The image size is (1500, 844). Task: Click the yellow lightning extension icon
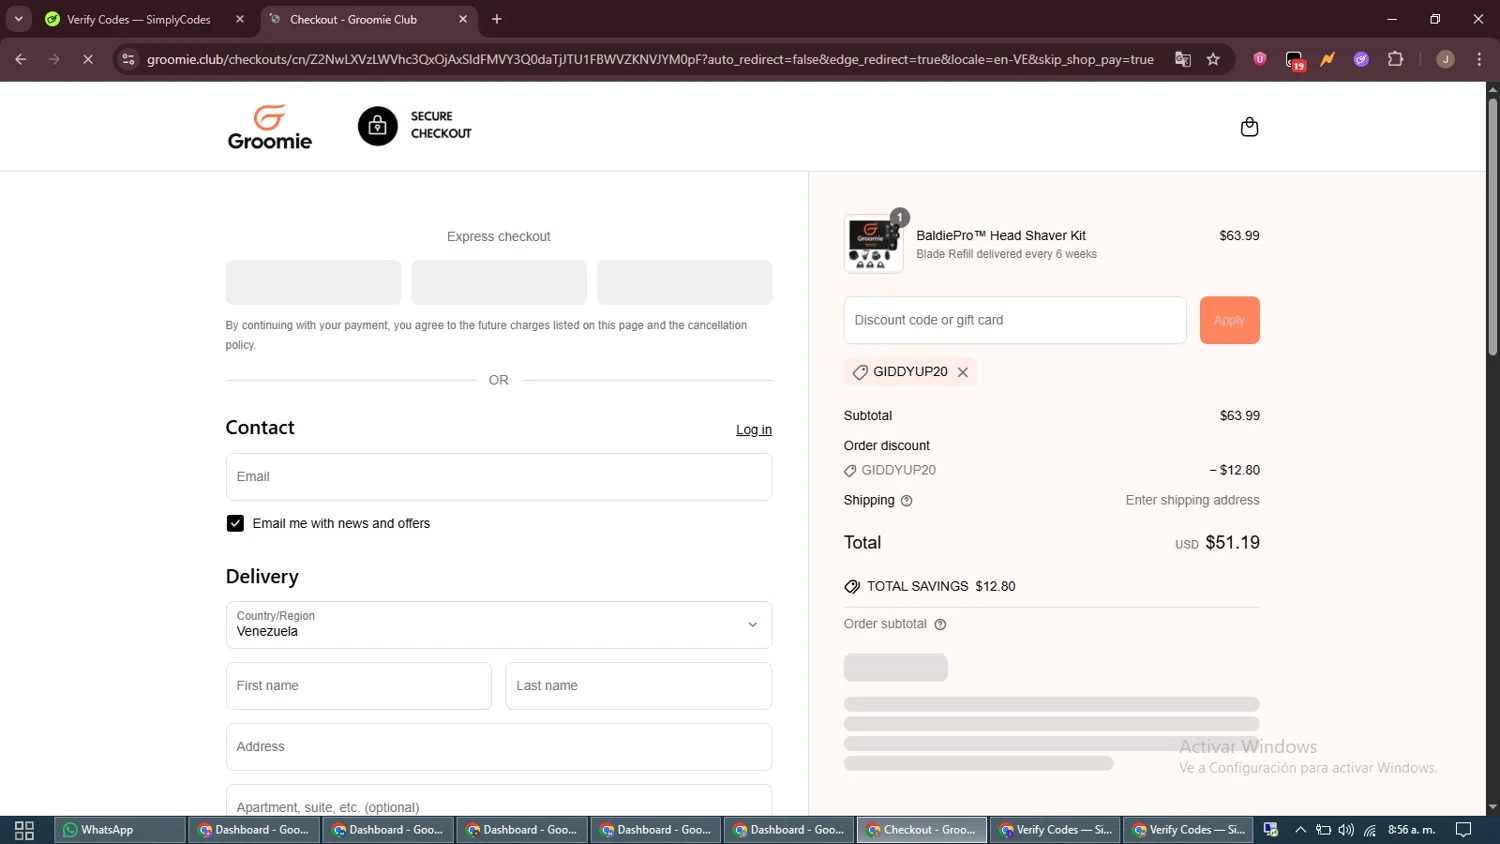click(1328, 60)
